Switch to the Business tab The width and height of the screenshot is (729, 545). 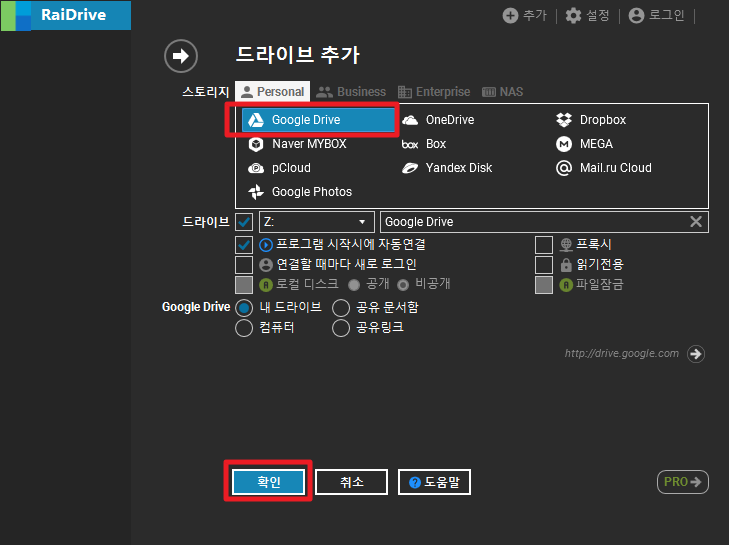(x=351, y=92)
